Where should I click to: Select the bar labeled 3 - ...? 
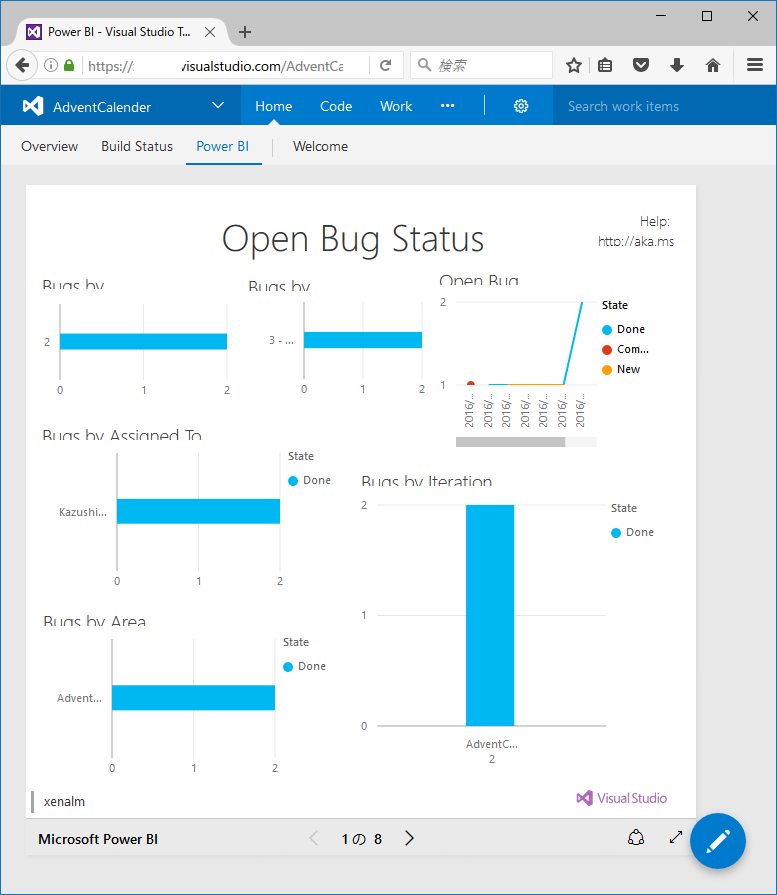[363, 340]
